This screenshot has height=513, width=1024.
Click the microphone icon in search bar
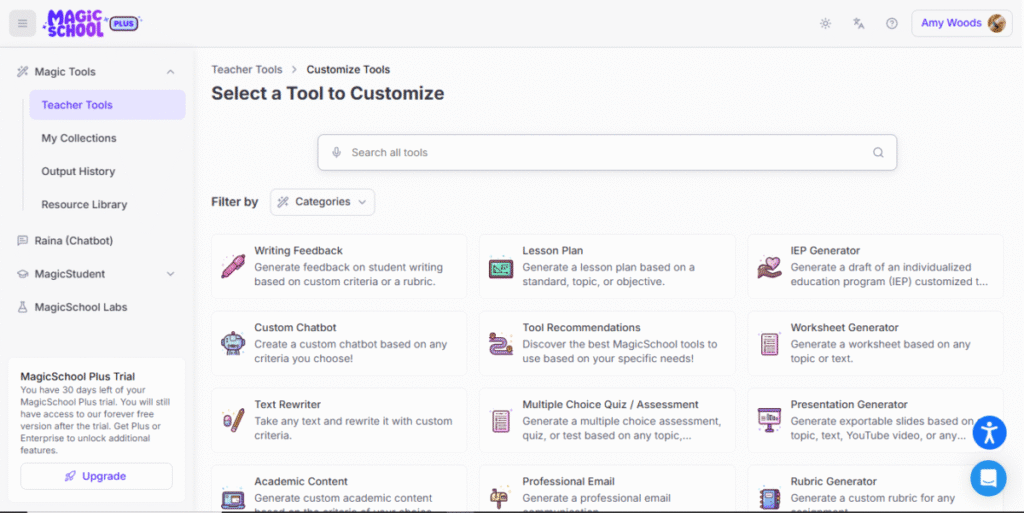point(337,153)
